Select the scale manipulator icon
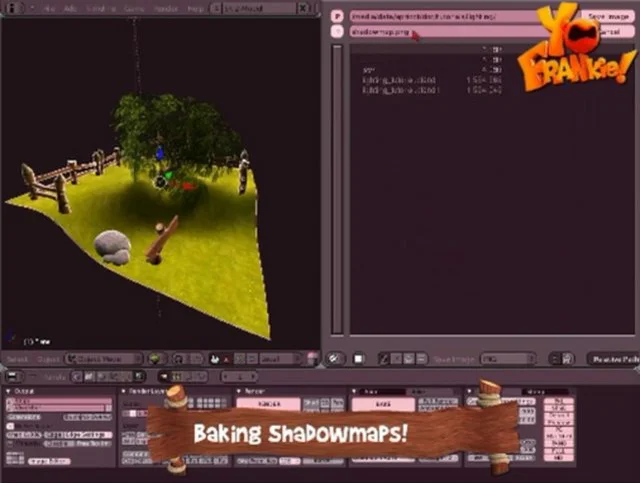 tap(252, 359)
